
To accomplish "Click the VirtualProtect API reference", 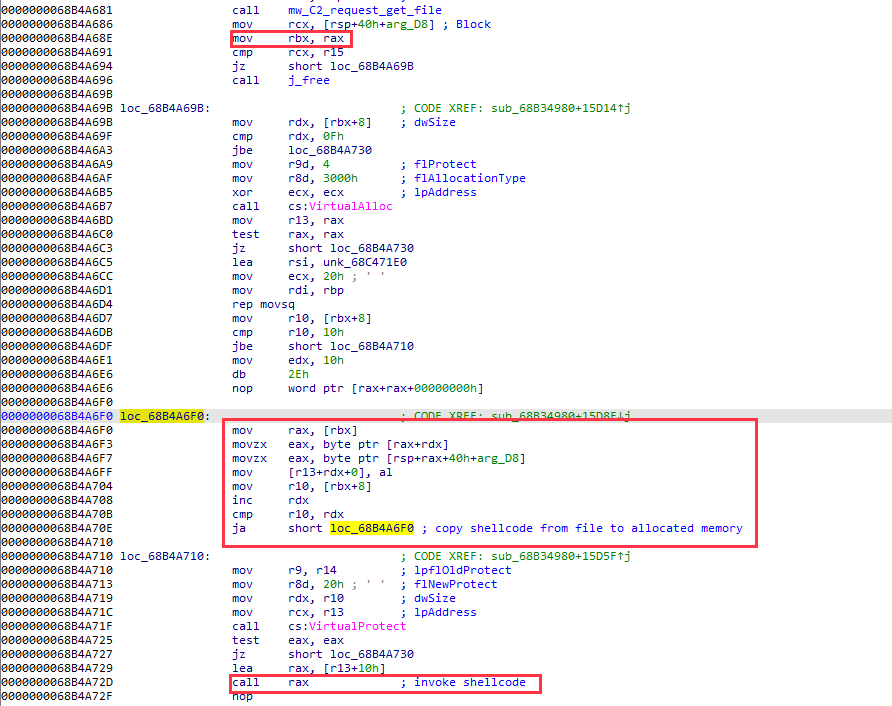I will tap(357, 626).
